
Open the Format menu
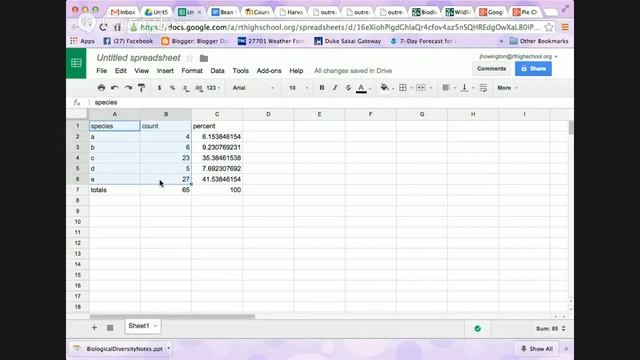pos(192,71)
